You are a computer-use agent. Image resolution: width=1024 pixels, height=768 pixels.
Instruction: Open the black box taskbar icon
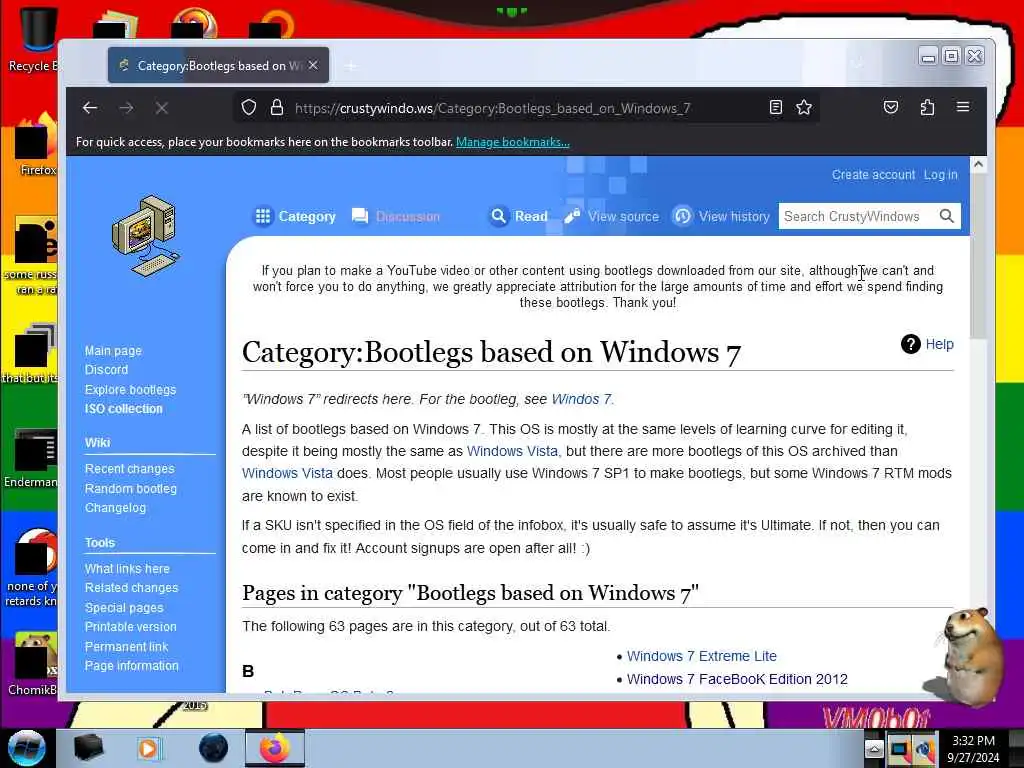click(x=88, y=748)
